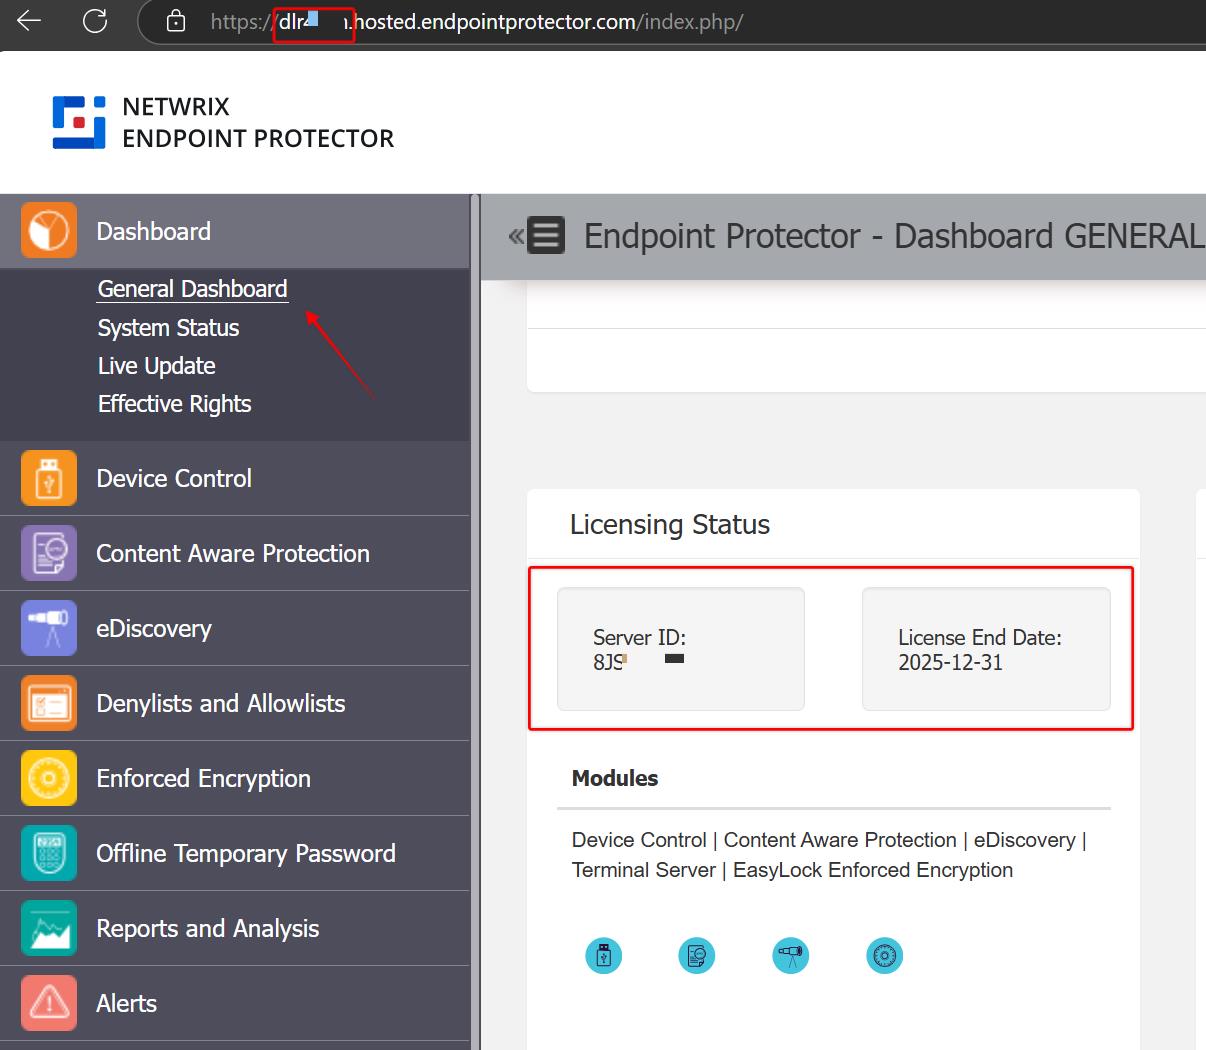Click the EasyLock Enforced Encryption module text
Viewport: 1206px width, 1050px height.
(x=873, y=870)
